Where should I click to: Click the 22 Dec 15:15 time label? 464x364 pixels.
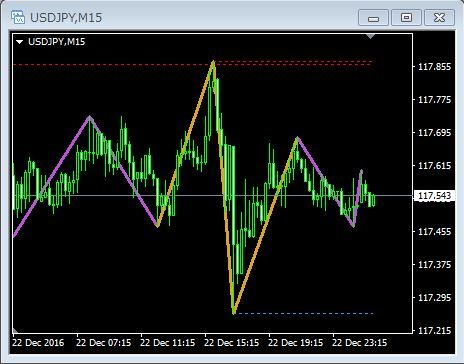point(231,343)
